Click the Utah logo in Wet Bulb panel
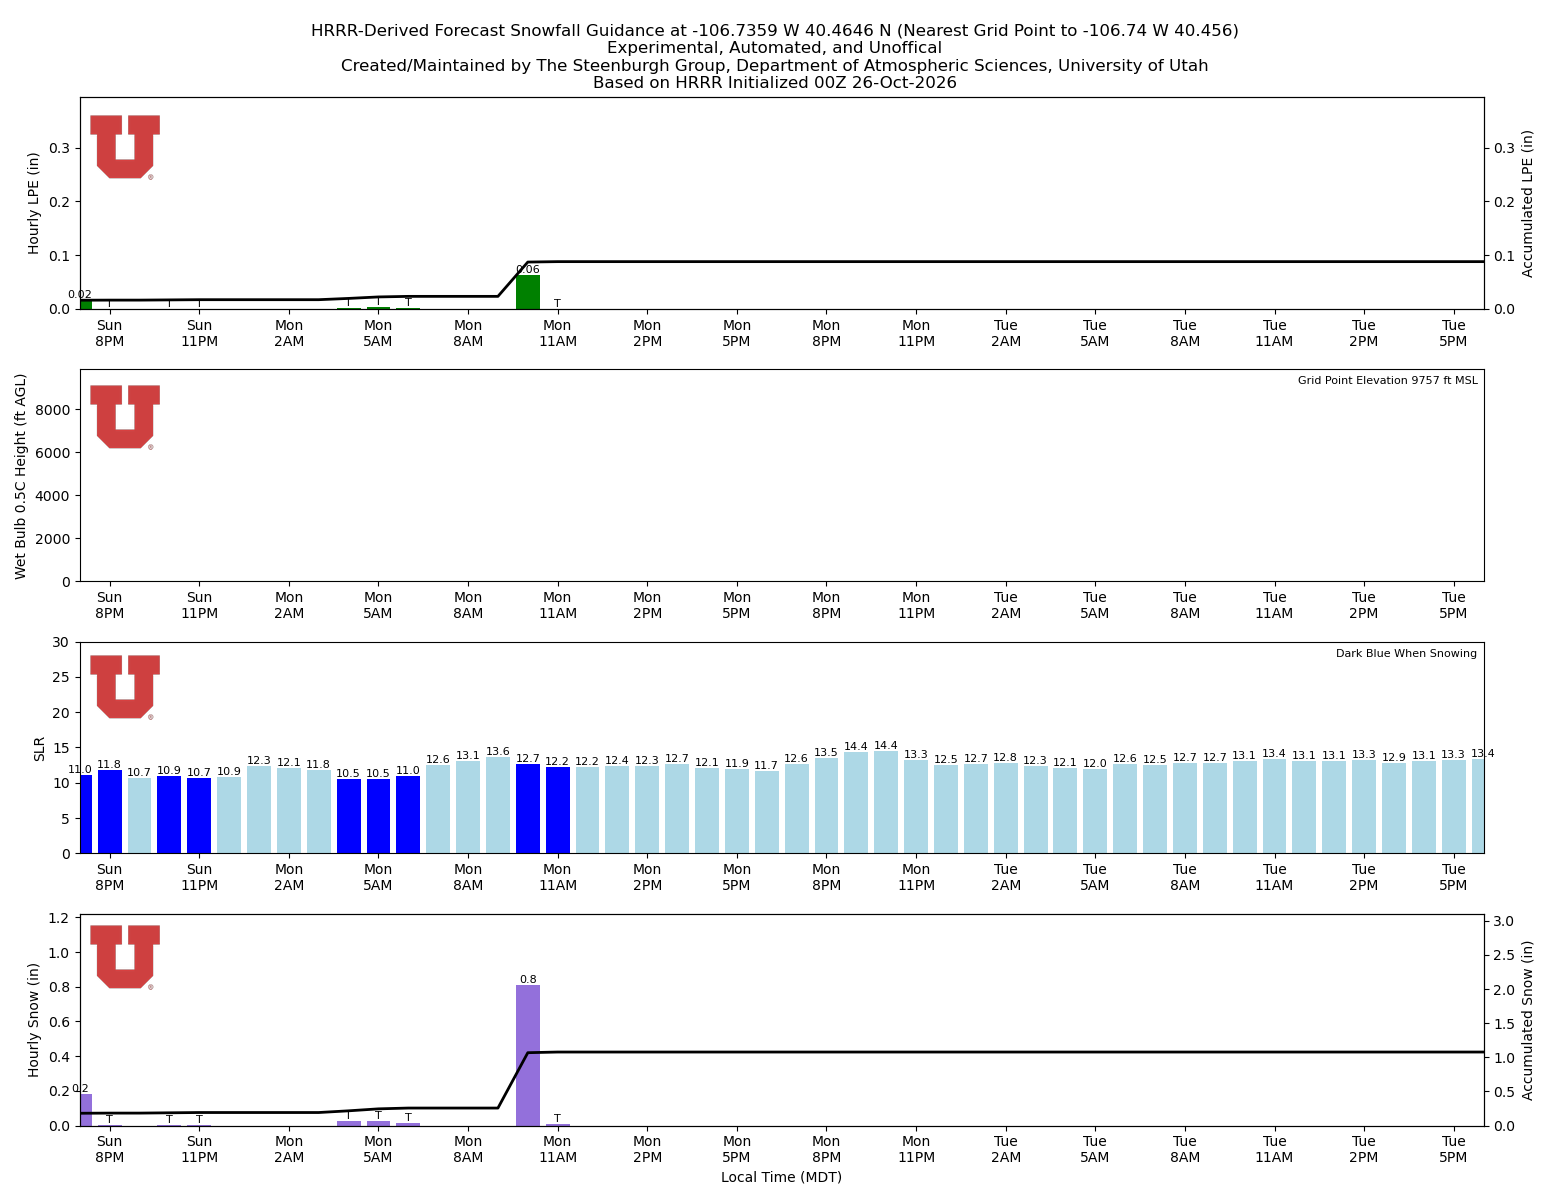 [125, 417]
